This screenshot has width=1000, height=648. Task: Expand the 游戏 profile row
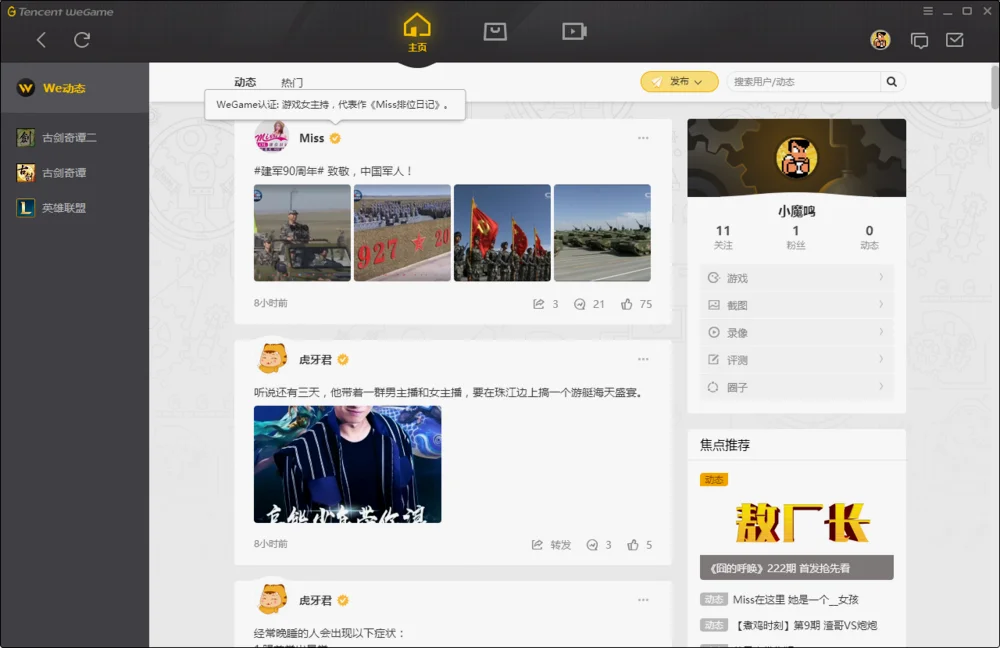coord(797,278)
